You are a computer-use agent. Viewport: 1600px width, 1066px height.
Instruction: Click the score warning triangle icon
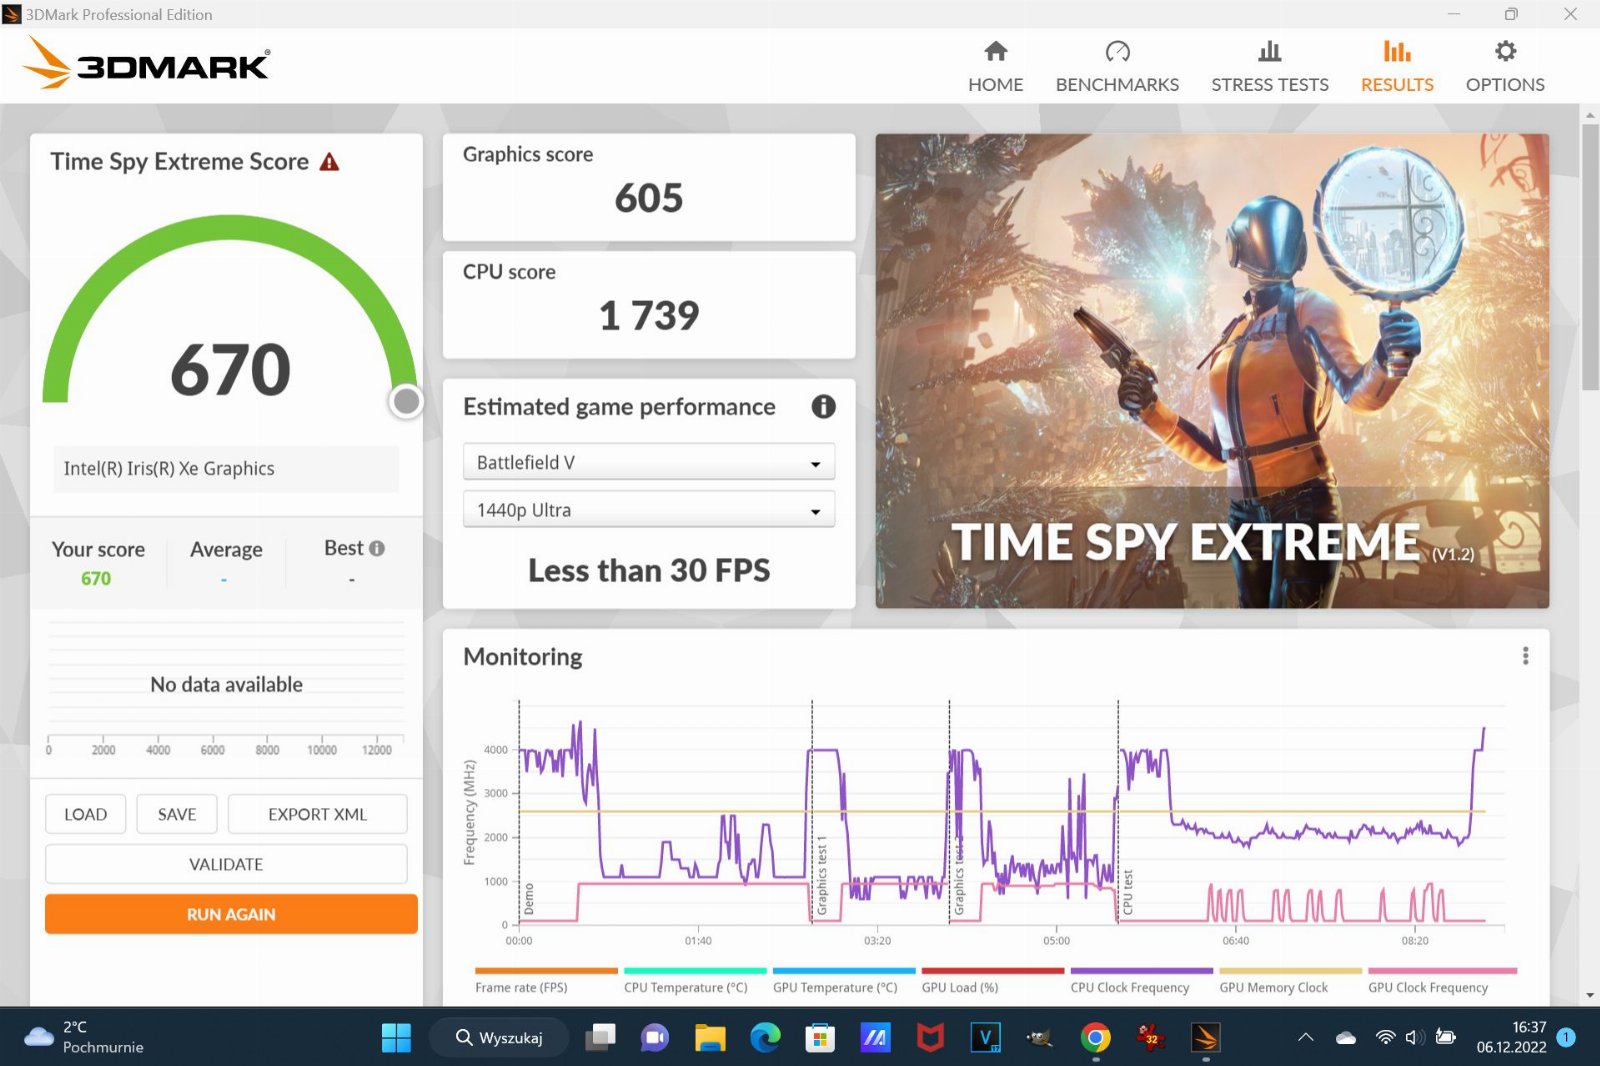click(x=329, y=162)
